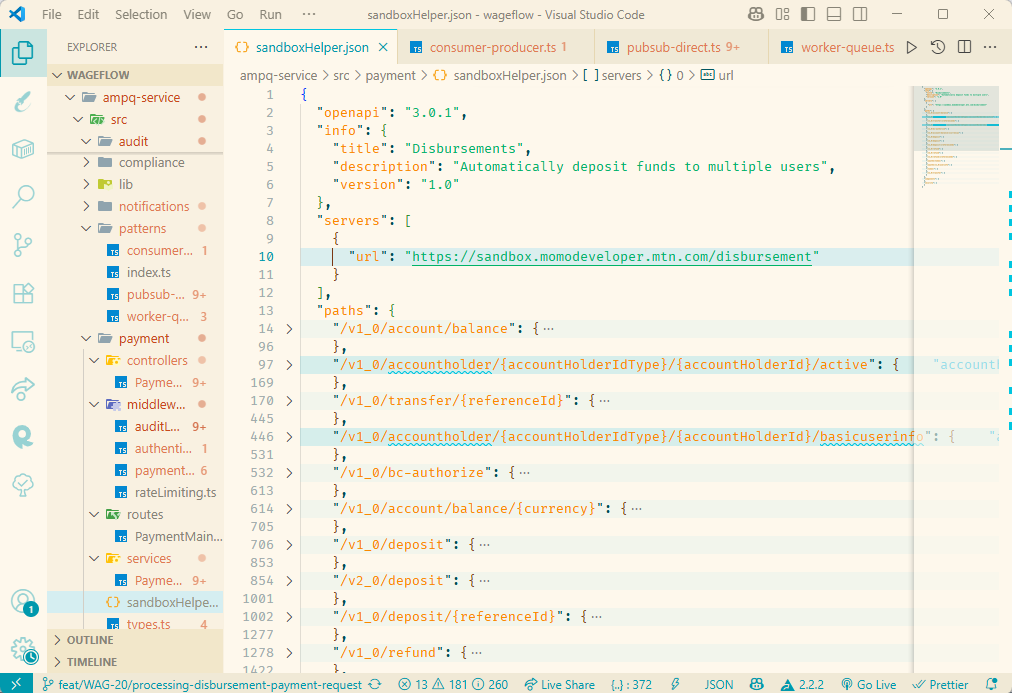
Task: Click the Run file play icon
Action: tap(911, 47)
